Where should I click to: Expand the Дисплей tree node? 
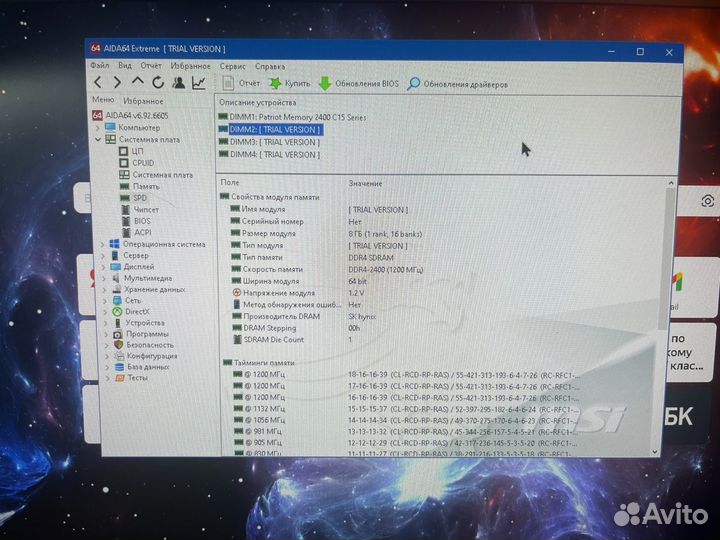pos(104,267)
